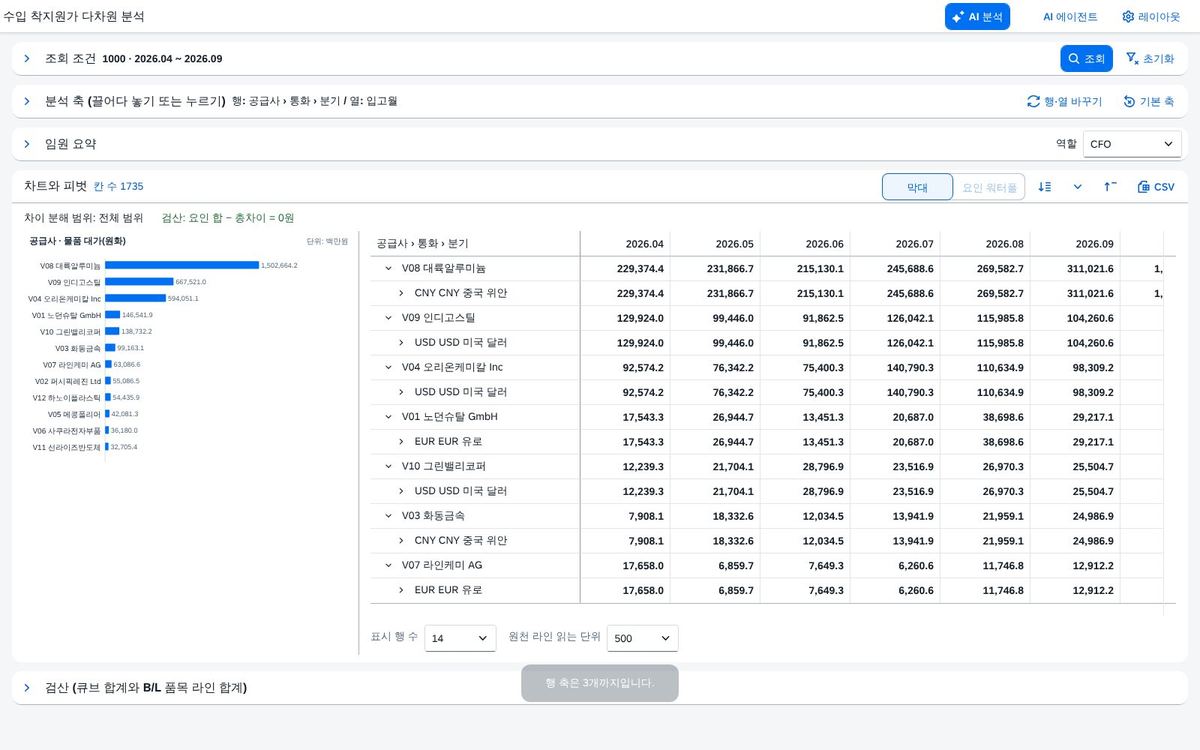This screenshot has height=750, width=1200.
Task: Collapse V09 인디고스틸 row
Action: click(389, 318)
